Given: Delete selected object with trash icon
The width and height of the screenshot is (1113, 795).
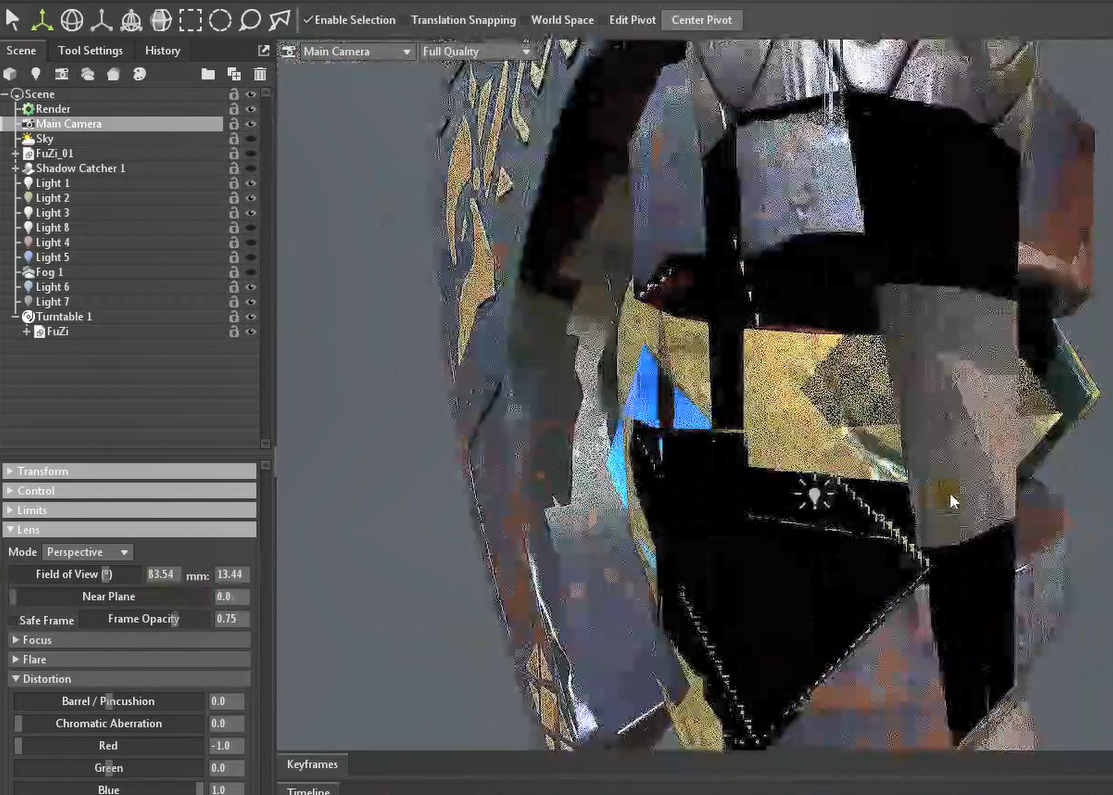Looking at the screenshot, I should tap(260, 74).
